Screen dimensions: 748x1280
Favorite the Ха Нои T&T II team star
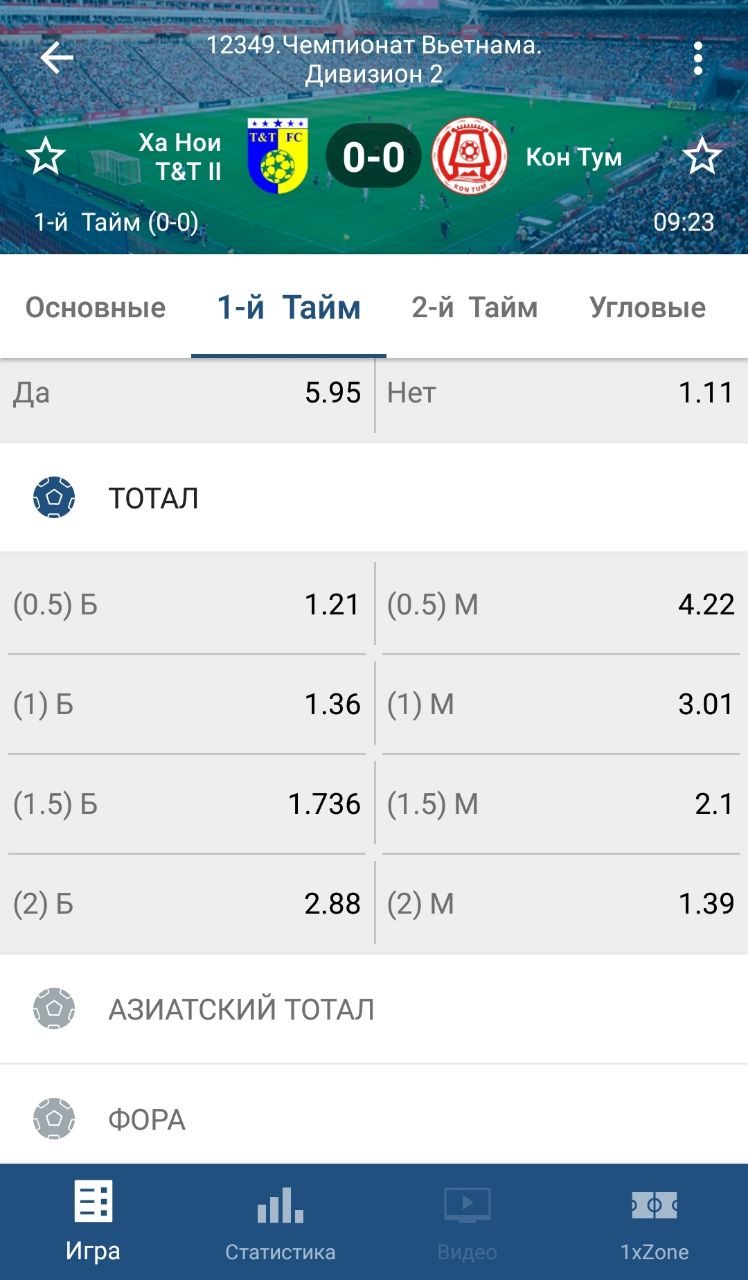click(45, 157)
